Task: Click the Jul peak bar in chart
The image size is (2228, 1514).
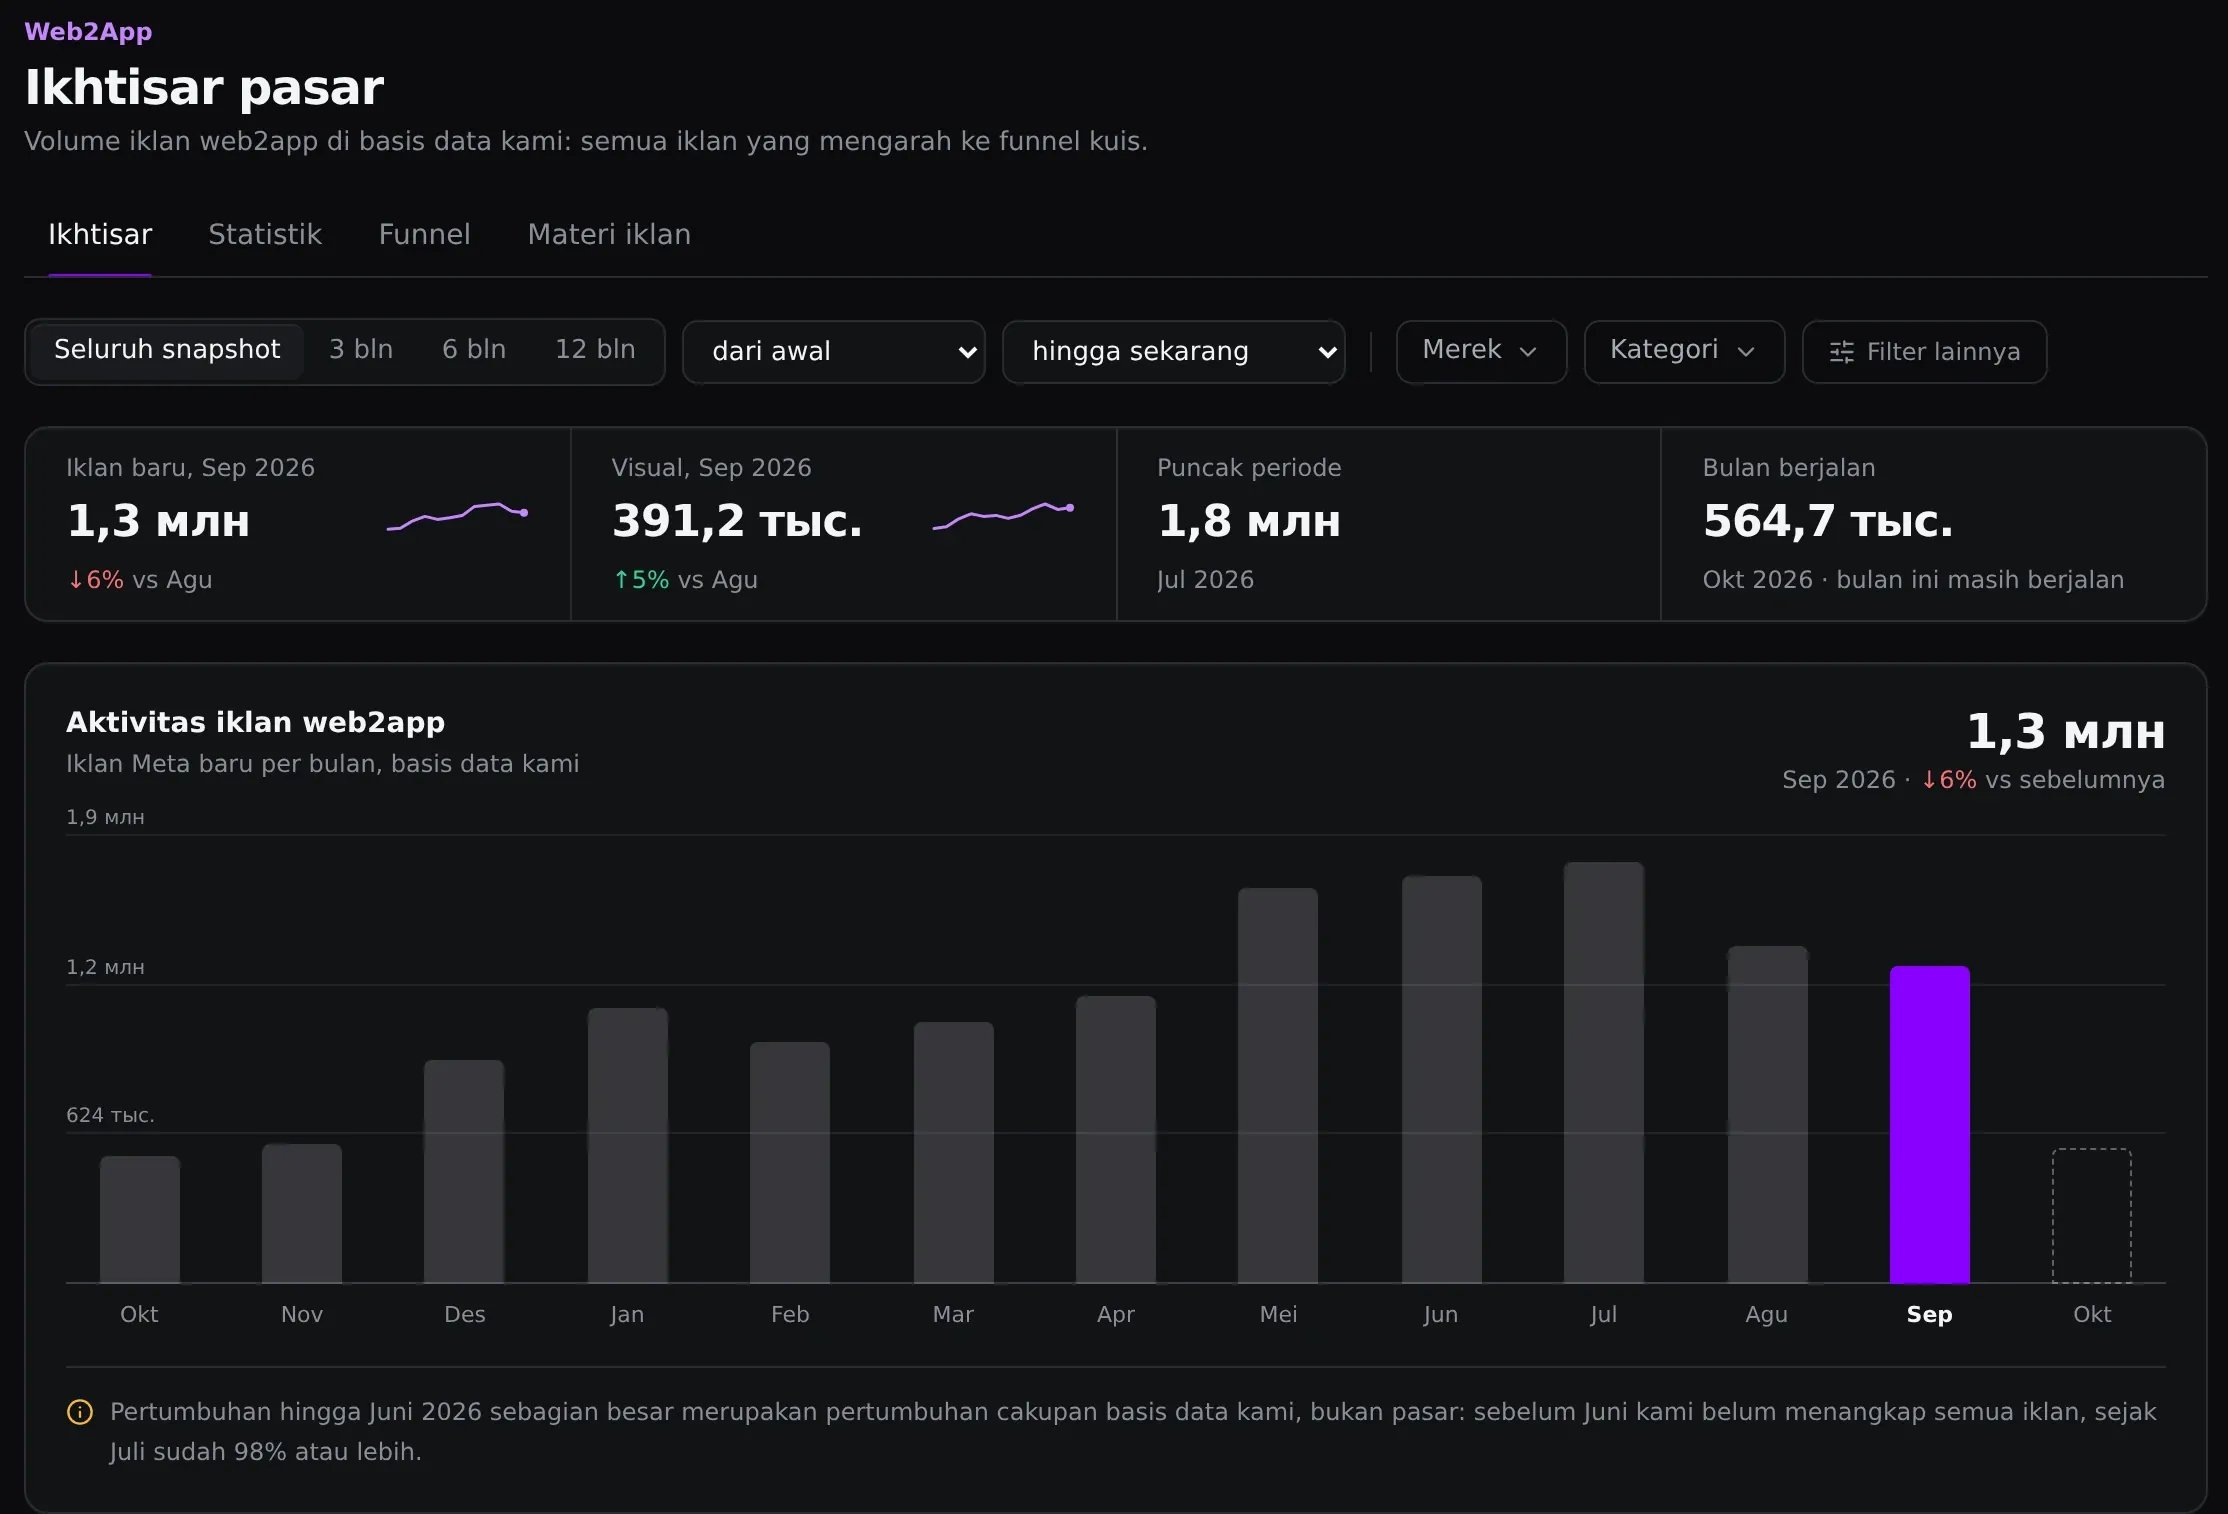Action: (1603, 1073)
